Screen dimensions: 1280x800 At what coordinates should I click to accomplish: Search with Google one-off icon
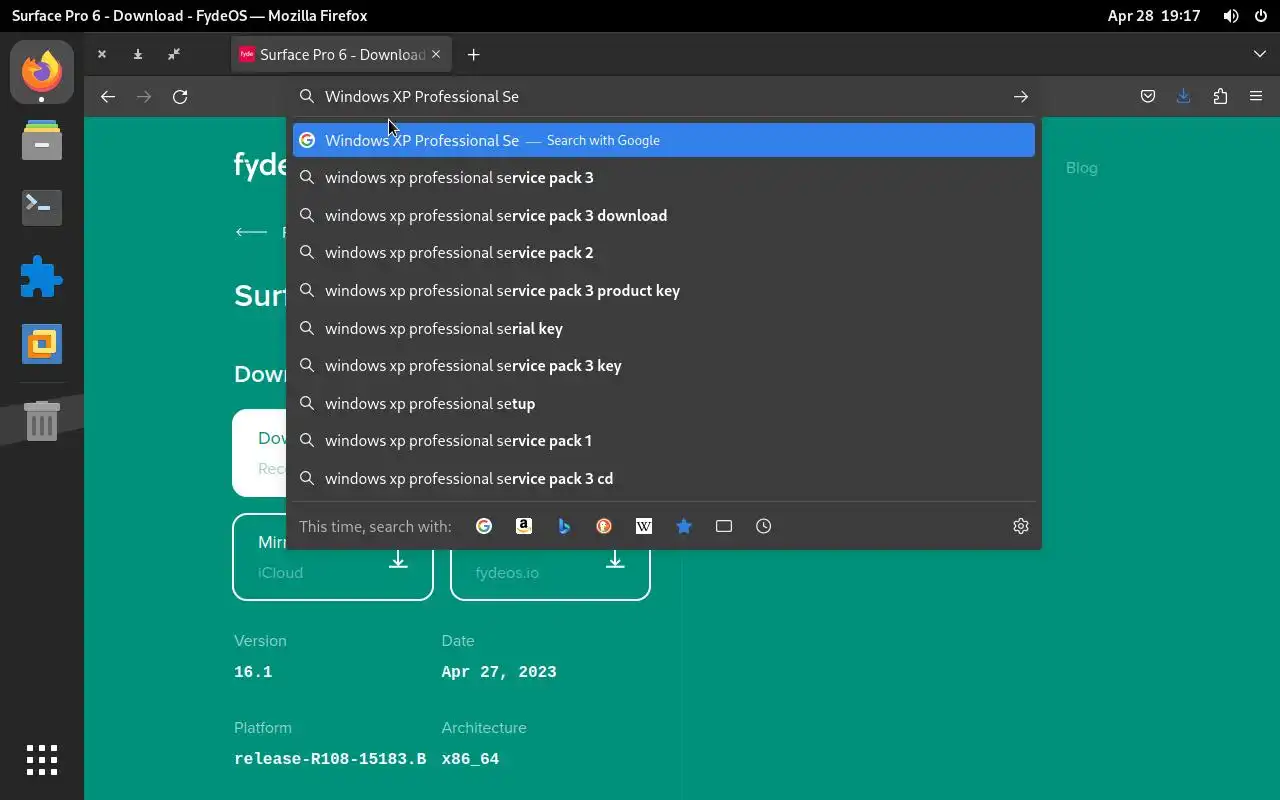click(x=484, y=526)
